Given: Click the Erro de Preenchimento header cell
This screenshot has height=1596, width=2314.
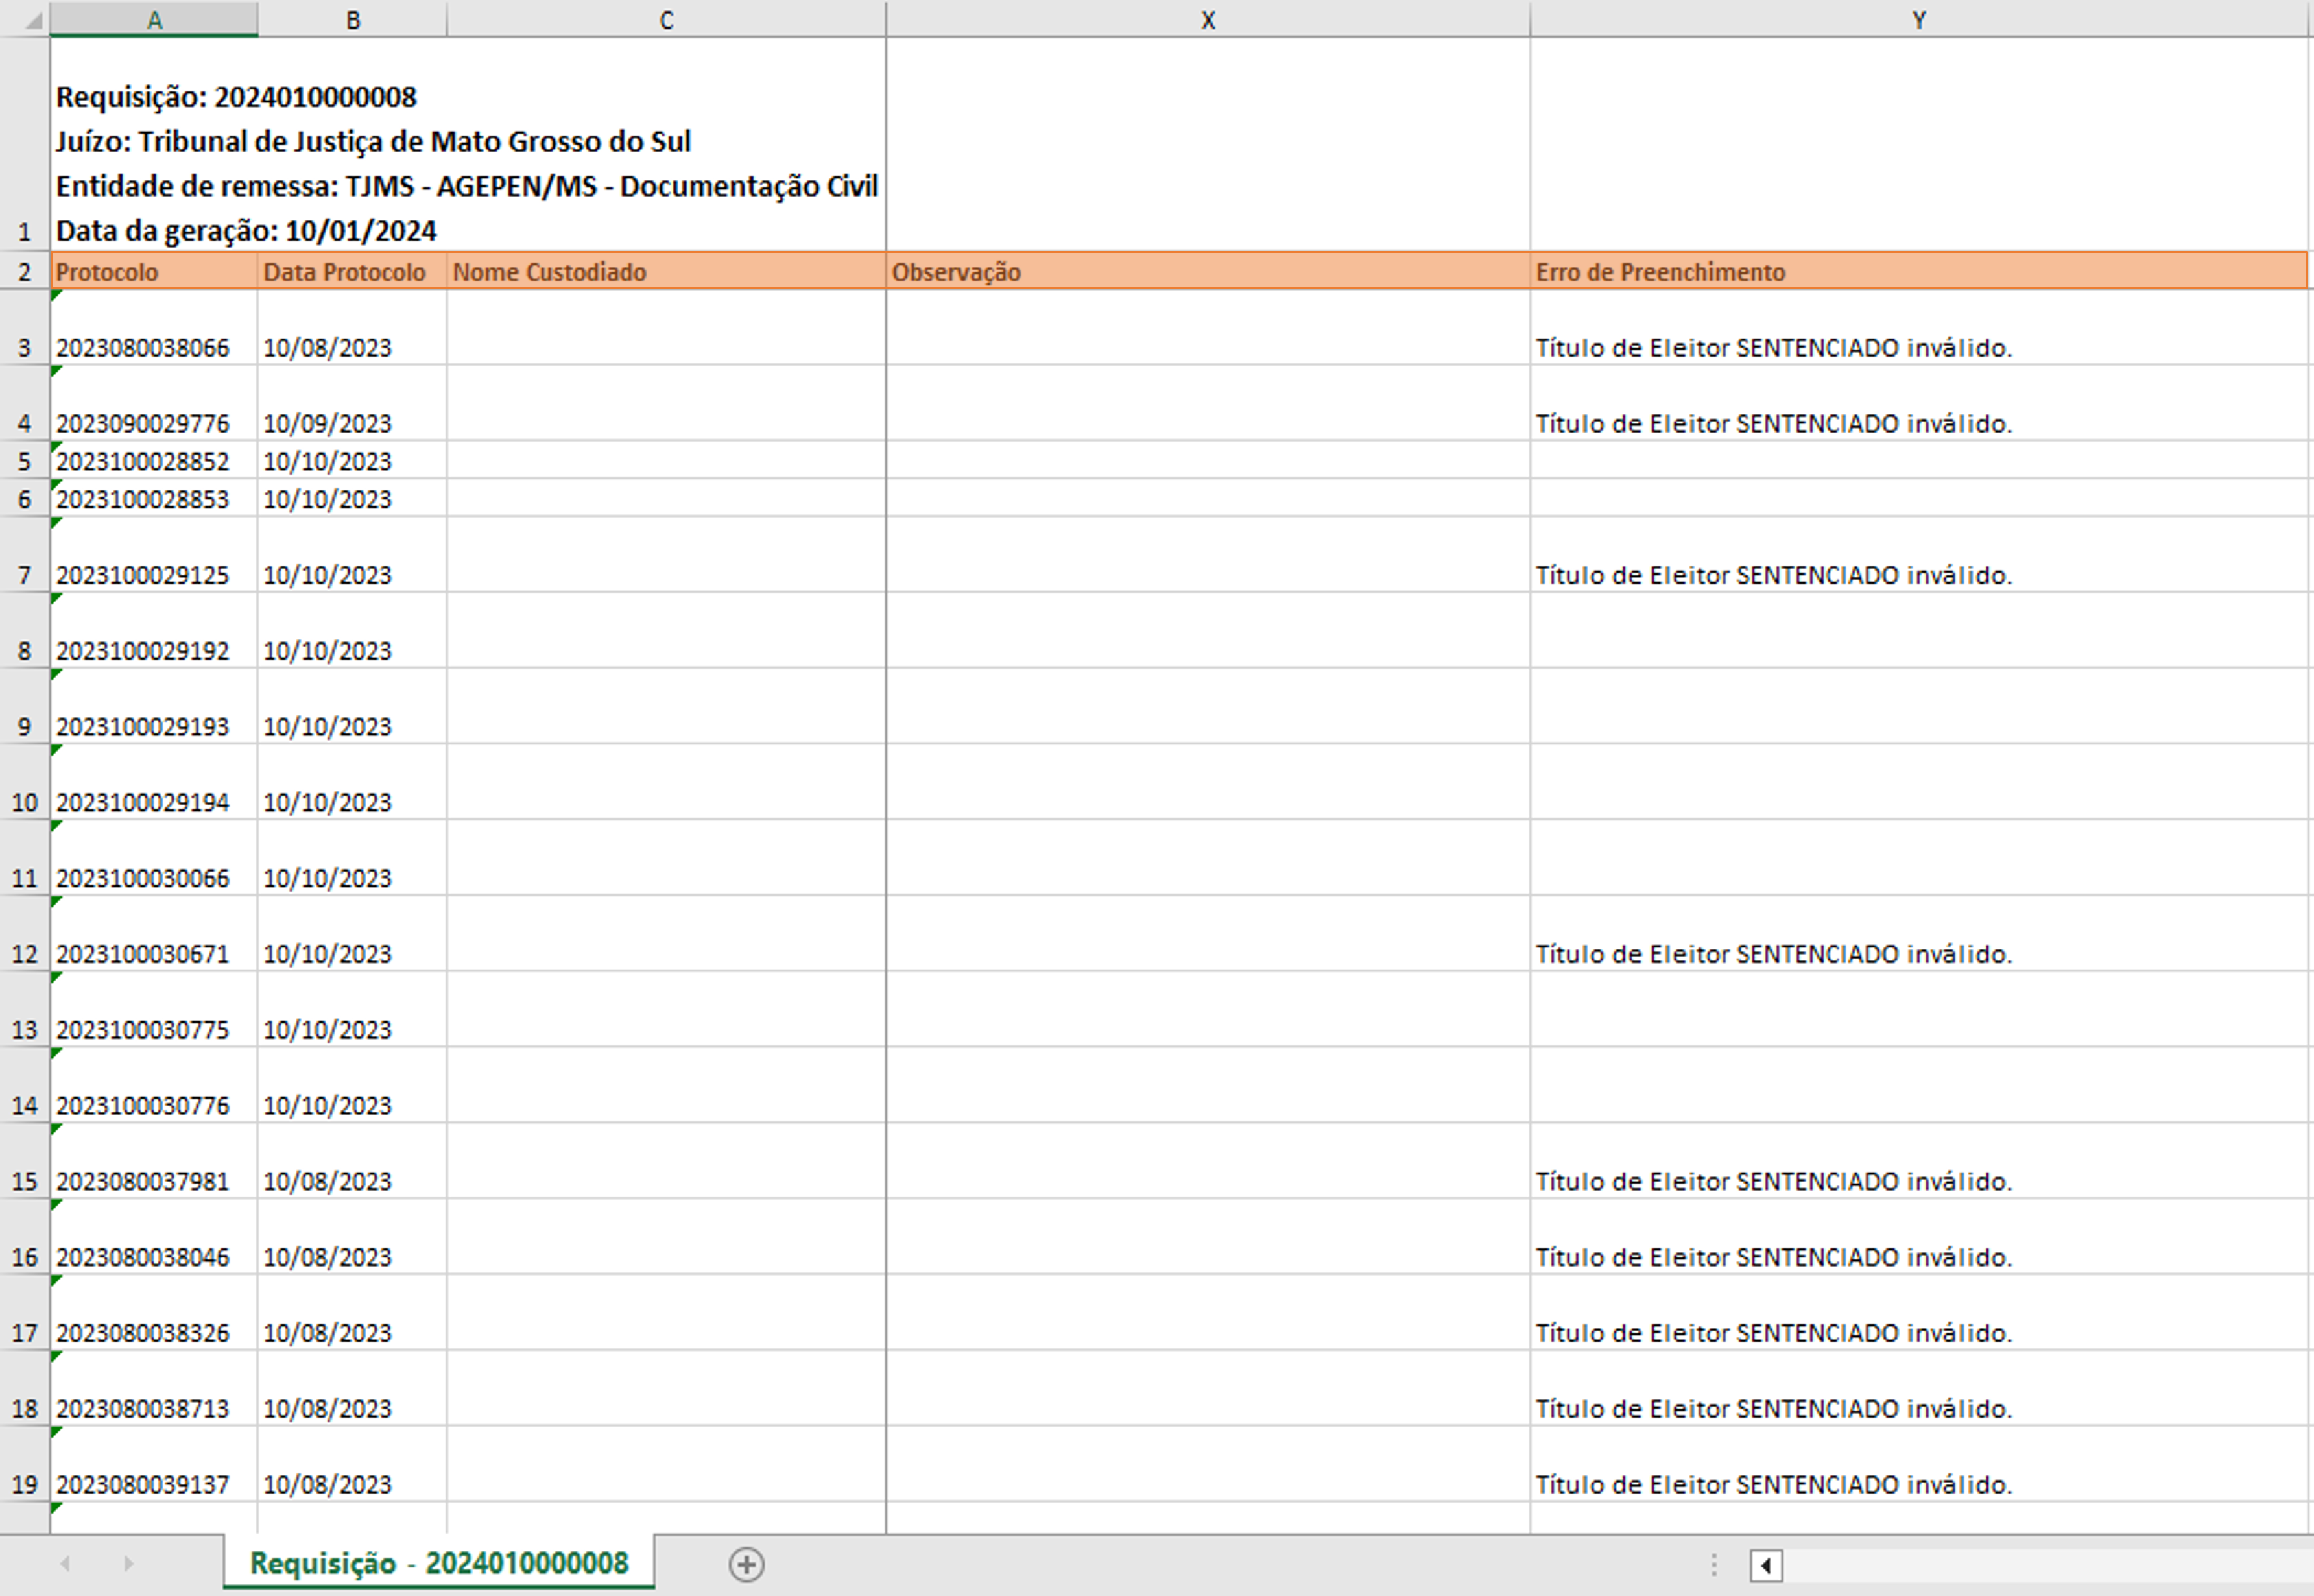Looking at the screenshot, I should pyautogui.click(x=1919, y=271).
